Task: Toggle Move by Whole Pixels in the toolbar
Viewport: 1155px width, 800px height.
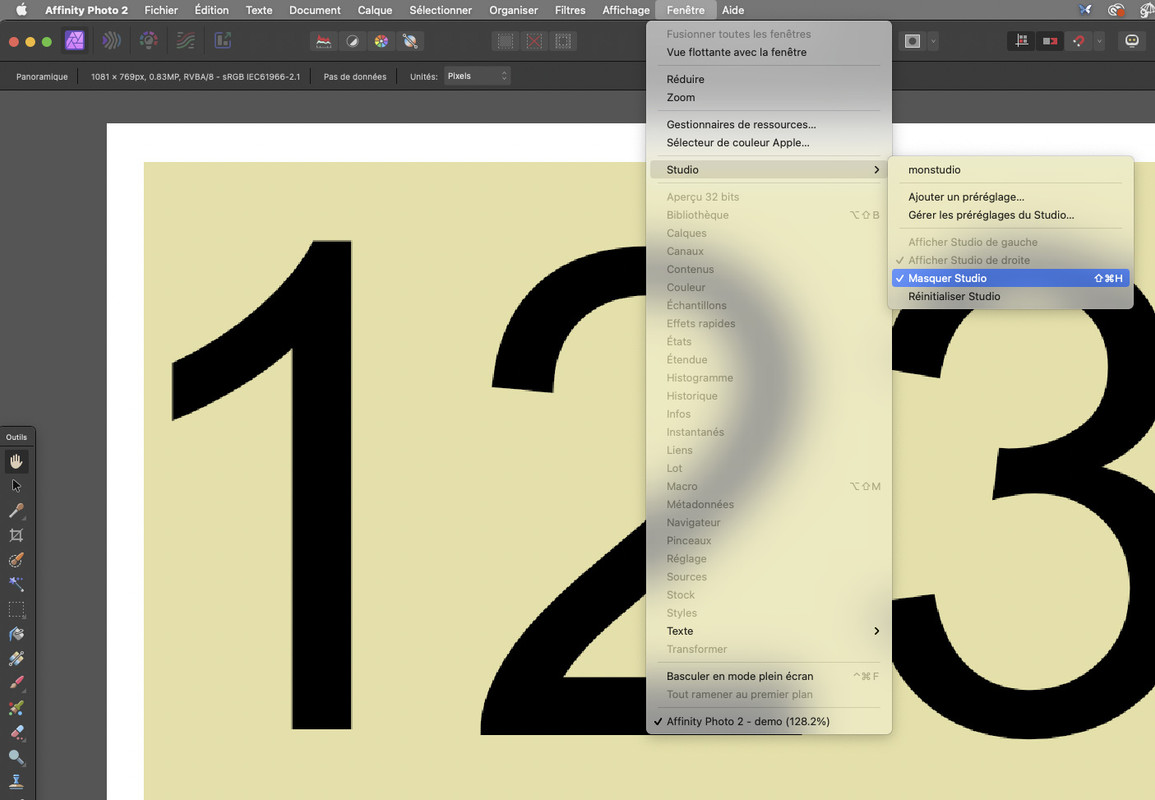Action: (x=1050, y=41)
